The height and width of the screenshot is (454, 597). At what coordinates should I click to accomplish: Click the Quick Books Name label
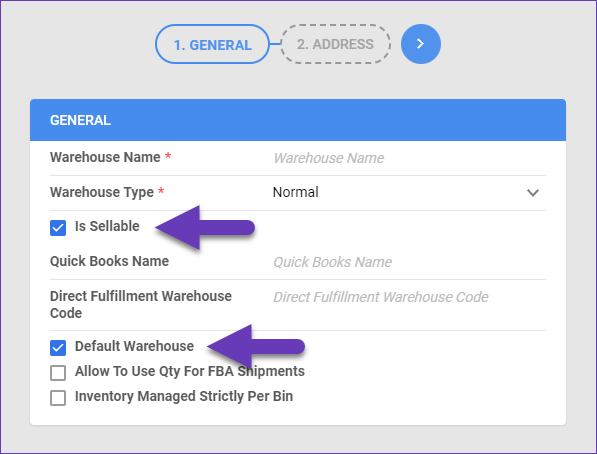pos(109,261)
